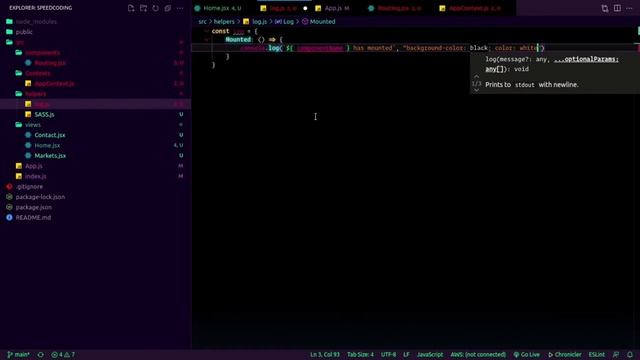Image resolution: width=640 pixels, height=360 pixels.
Task: Open AWS (not connected) status item
Action: coord(478,355)
